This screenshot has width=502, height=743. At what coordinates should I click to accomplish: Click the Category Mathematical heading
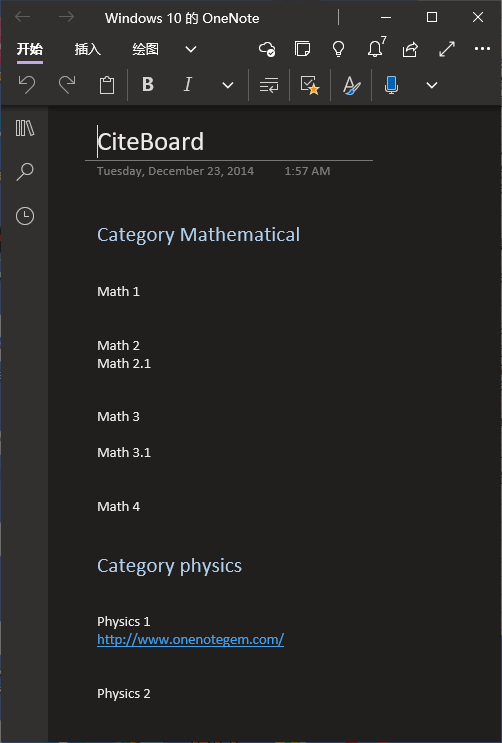point(198,235)
